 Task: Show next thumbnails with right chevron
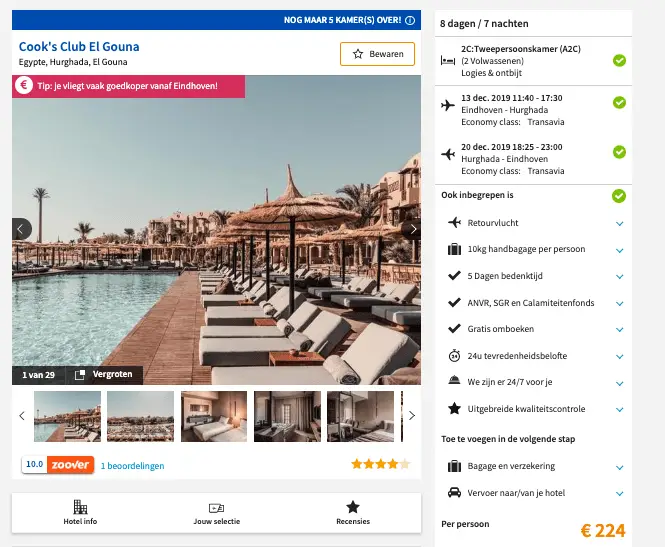(x=411, y=416)
